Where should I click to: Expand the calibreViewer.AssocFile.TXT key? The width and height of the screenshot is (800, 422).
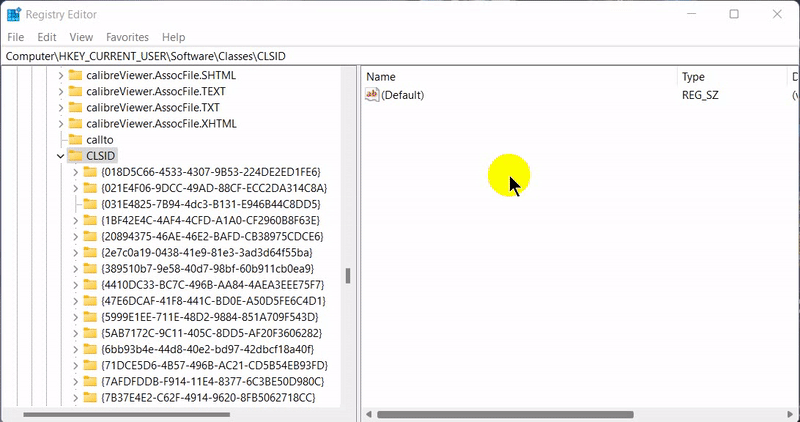pyautogui.click(x=61, y=108)
